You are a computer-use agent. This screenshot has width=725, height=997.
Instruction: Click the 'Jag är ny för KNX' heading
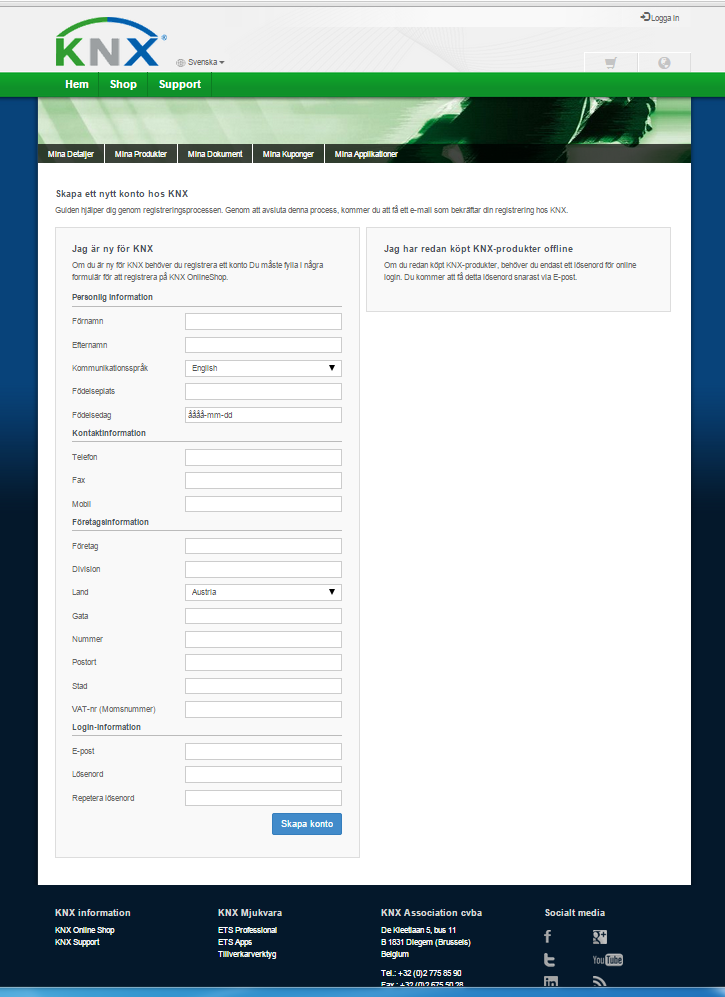(113, 249)
